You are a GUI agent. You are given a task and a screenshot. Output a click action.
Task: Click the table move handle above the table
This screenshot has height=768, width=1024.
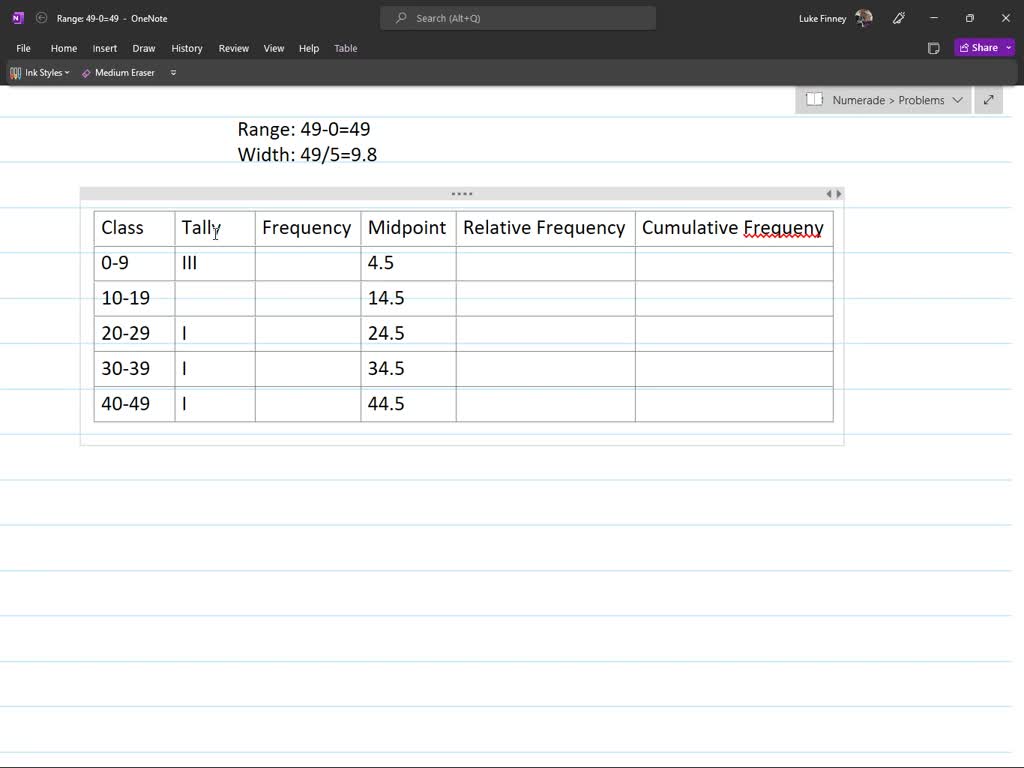[461, 193]
